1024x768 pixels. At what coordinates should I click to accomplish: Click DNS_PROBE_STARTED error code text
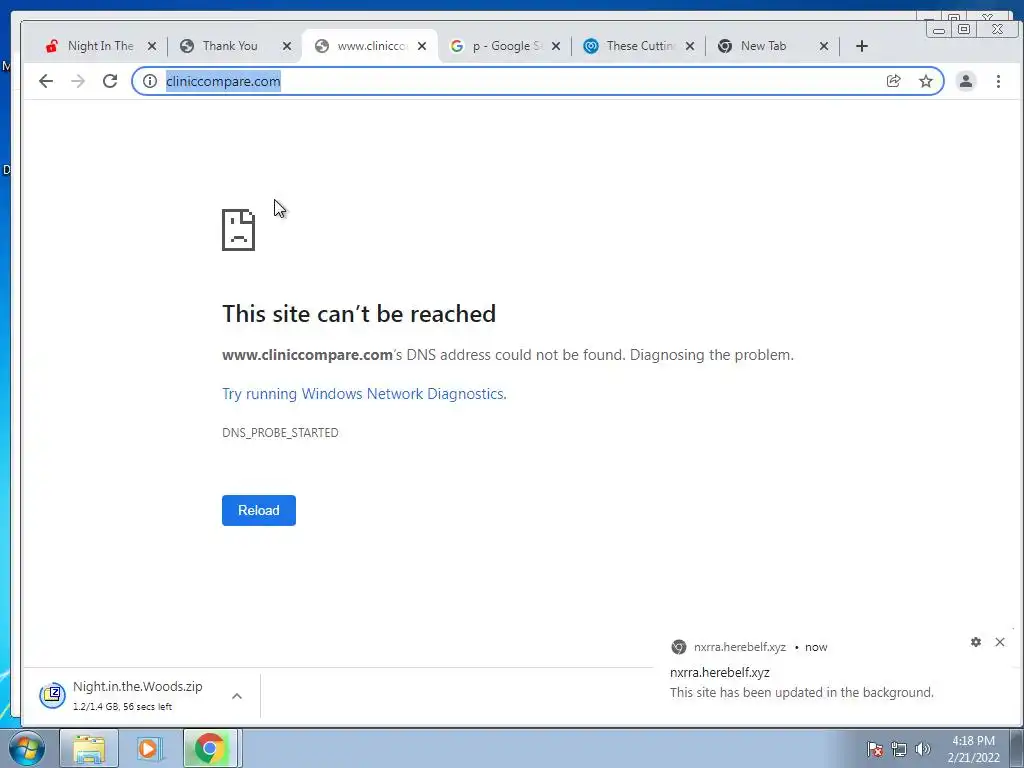coord(280,432)
